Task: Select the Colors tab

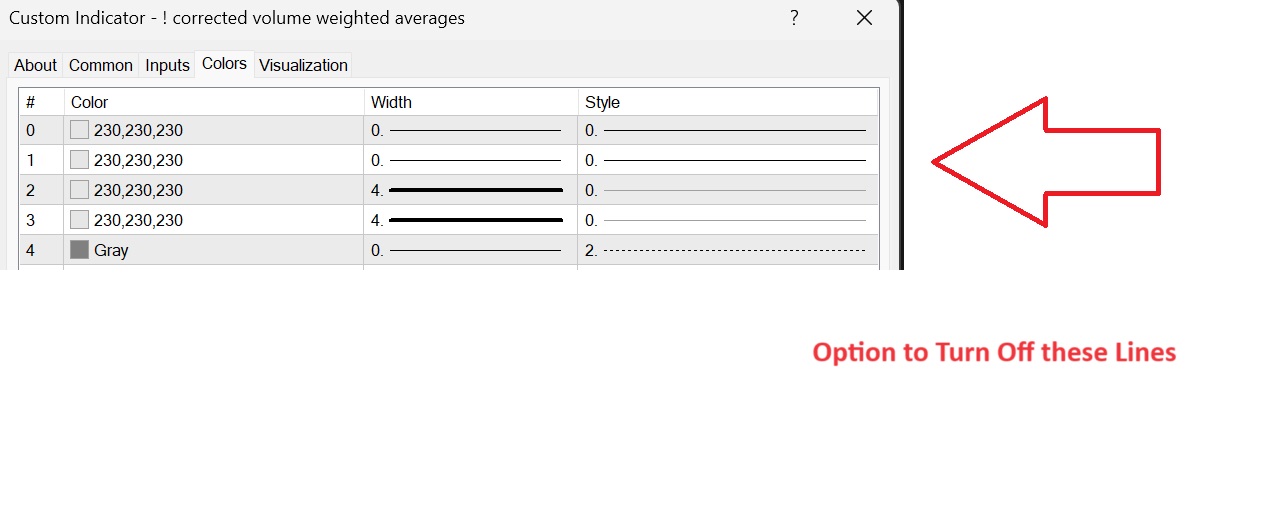Action: click(x=224, y=64)
